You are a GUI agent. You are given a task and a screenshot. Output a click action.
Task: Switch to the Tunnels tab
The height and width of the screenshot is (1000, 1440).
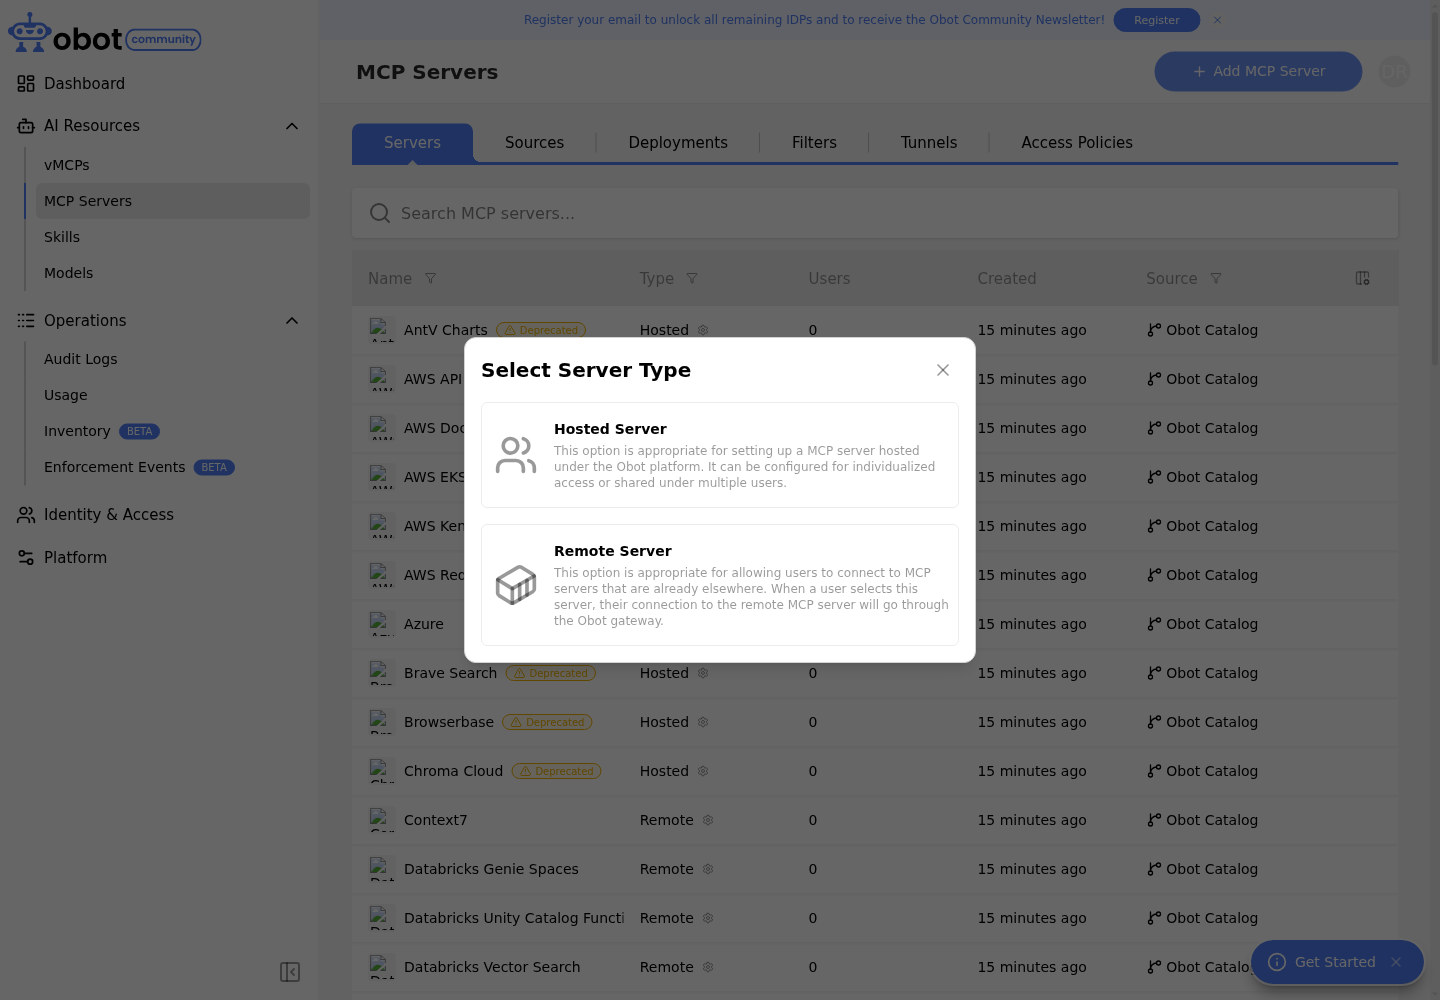pos(929,143)
